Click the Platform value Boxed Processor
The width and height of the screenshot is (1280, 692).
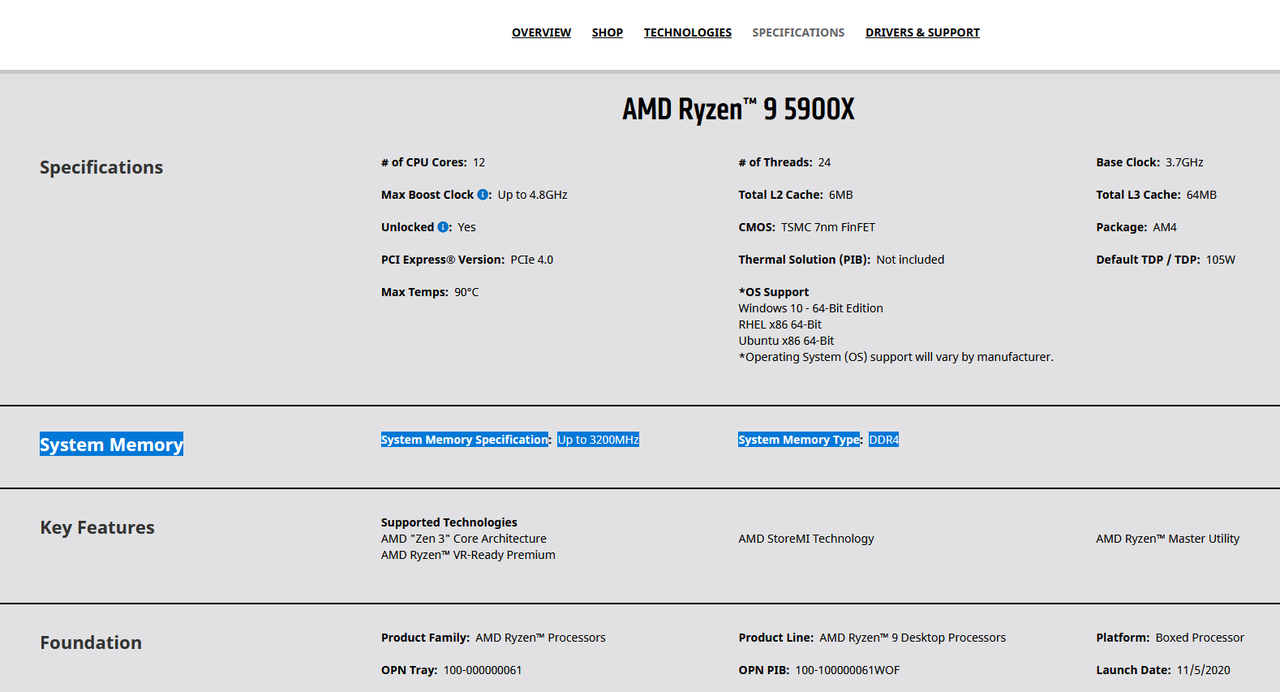tap(1200, 637)
